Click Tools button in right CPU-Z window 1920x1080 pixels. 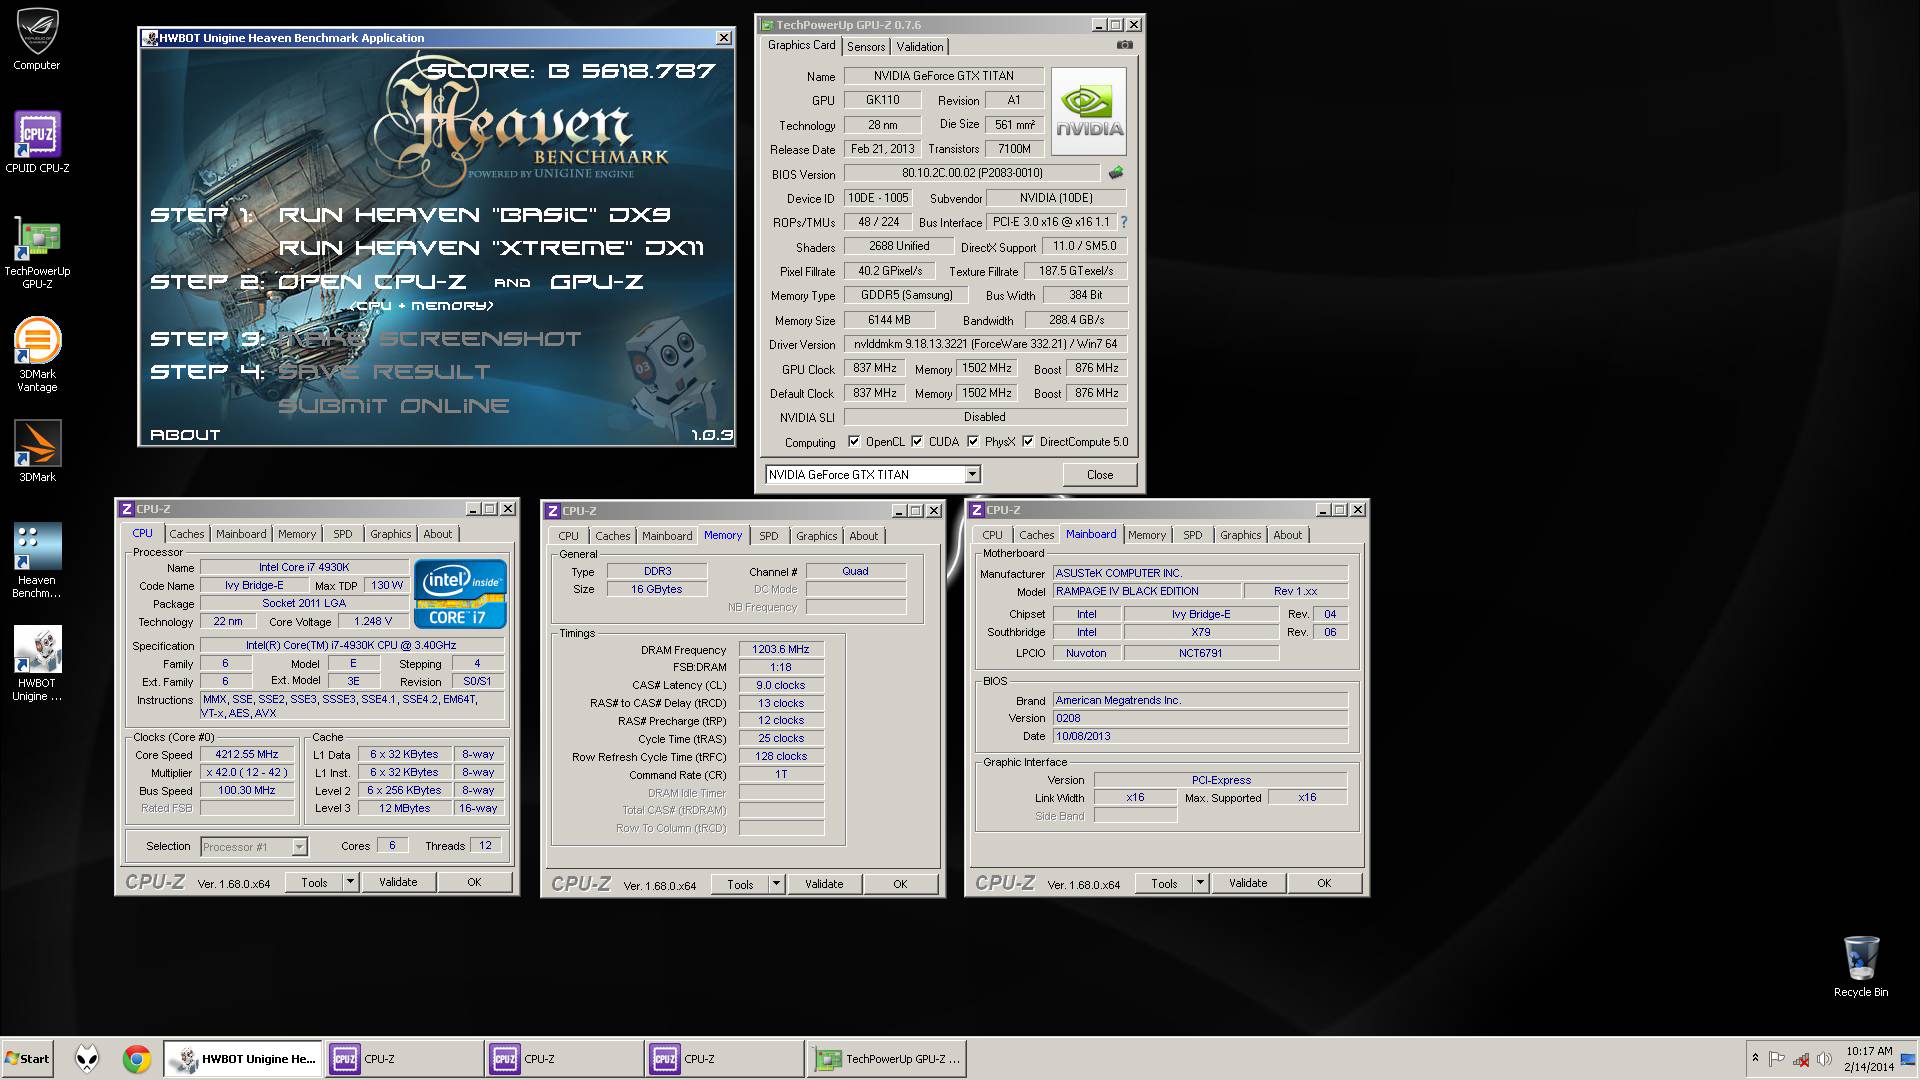coord(1164,883)
